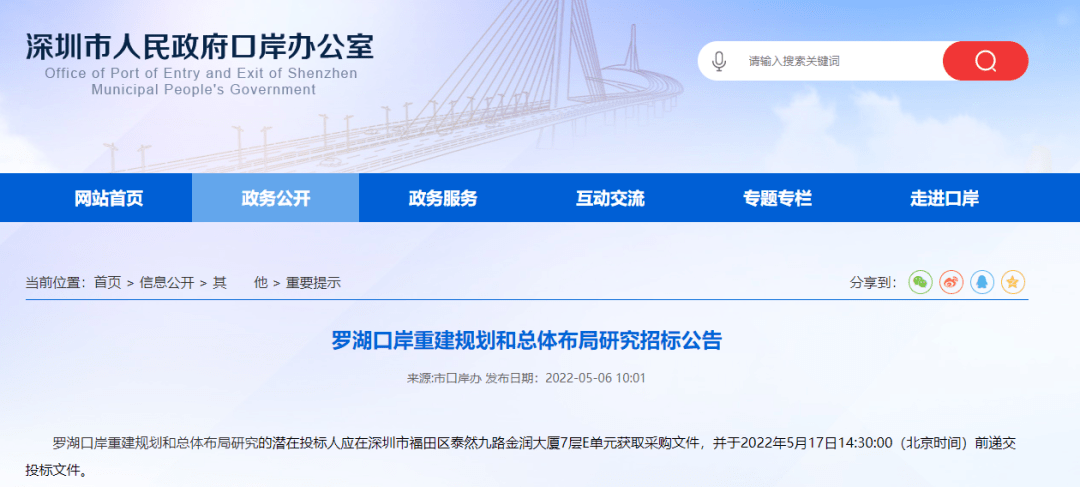
Task: Open the 政务服务 navigation tab
Action: 443,198
